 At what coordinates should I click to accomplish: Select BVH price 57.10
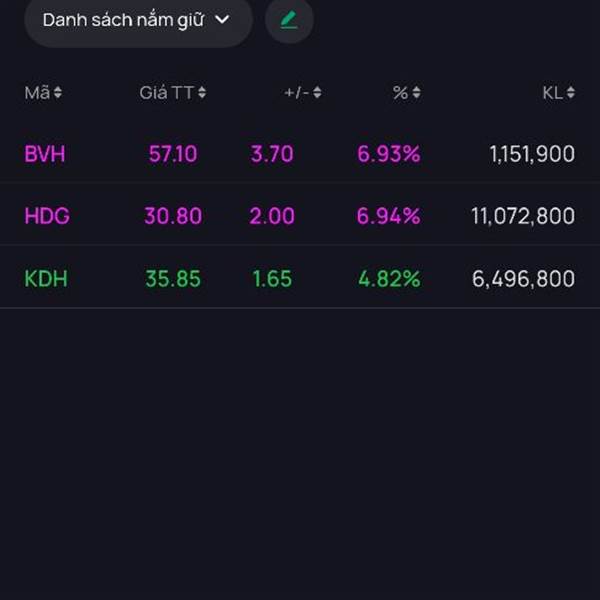[x=173, y=154]
